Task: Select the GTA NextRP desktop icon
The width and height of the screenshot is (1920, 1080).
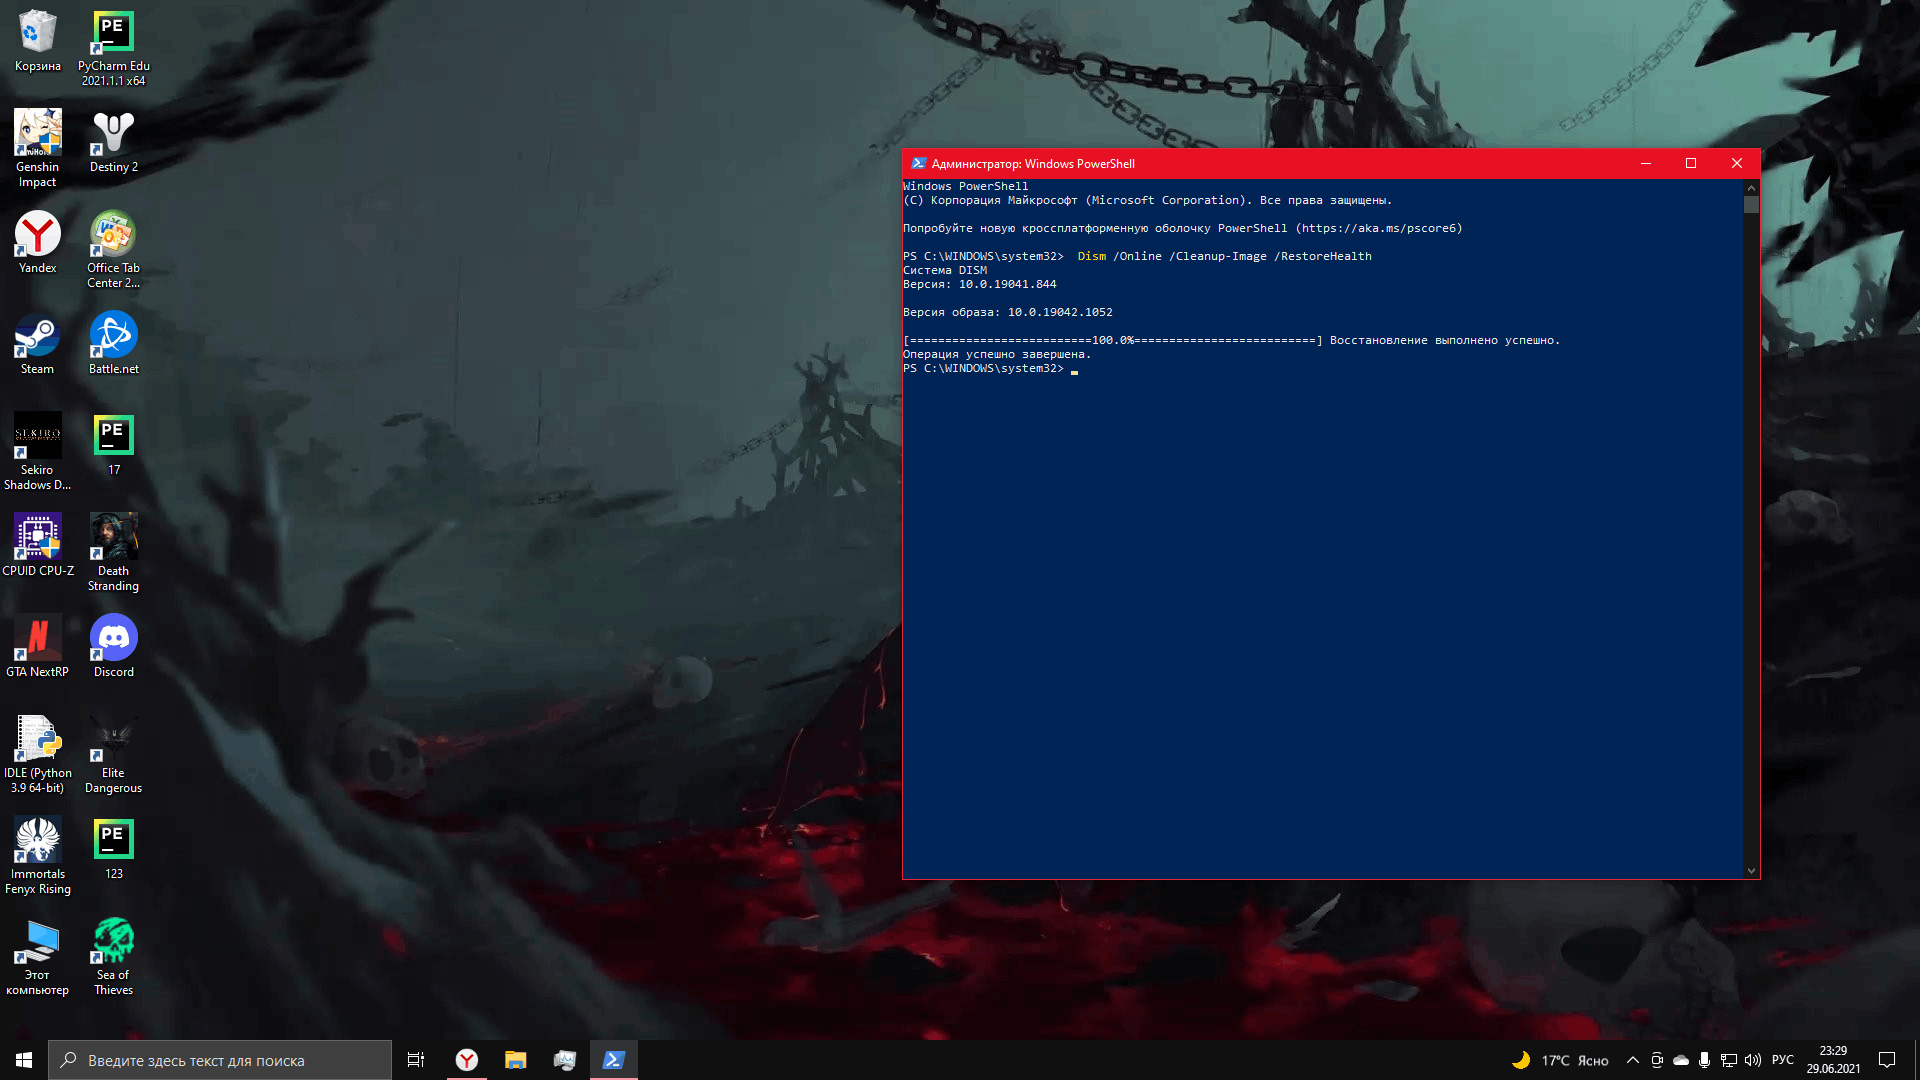Action: click(38, 646)
